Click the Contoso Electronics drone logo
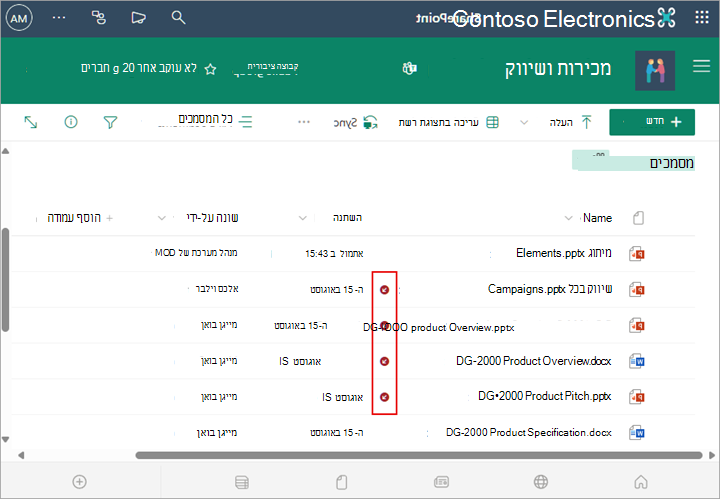Image resolution: width=720 pixels, height=499 pixels. point(666,18)
